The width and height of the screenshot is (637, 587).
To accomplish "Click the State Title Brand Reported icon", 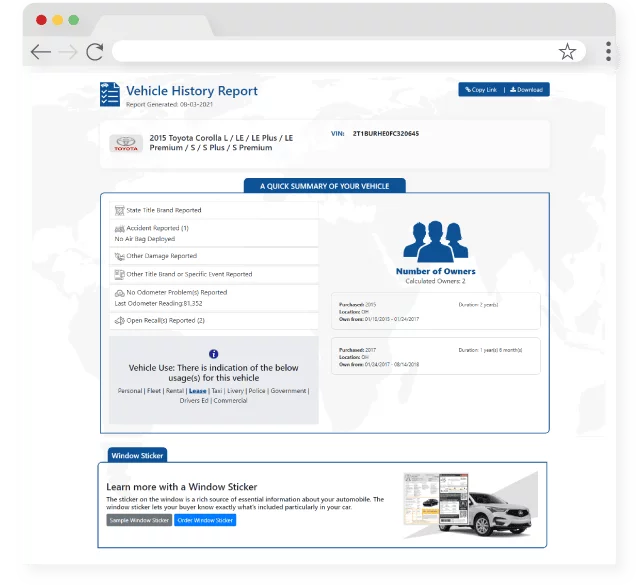I will click(x=119, y=210).
